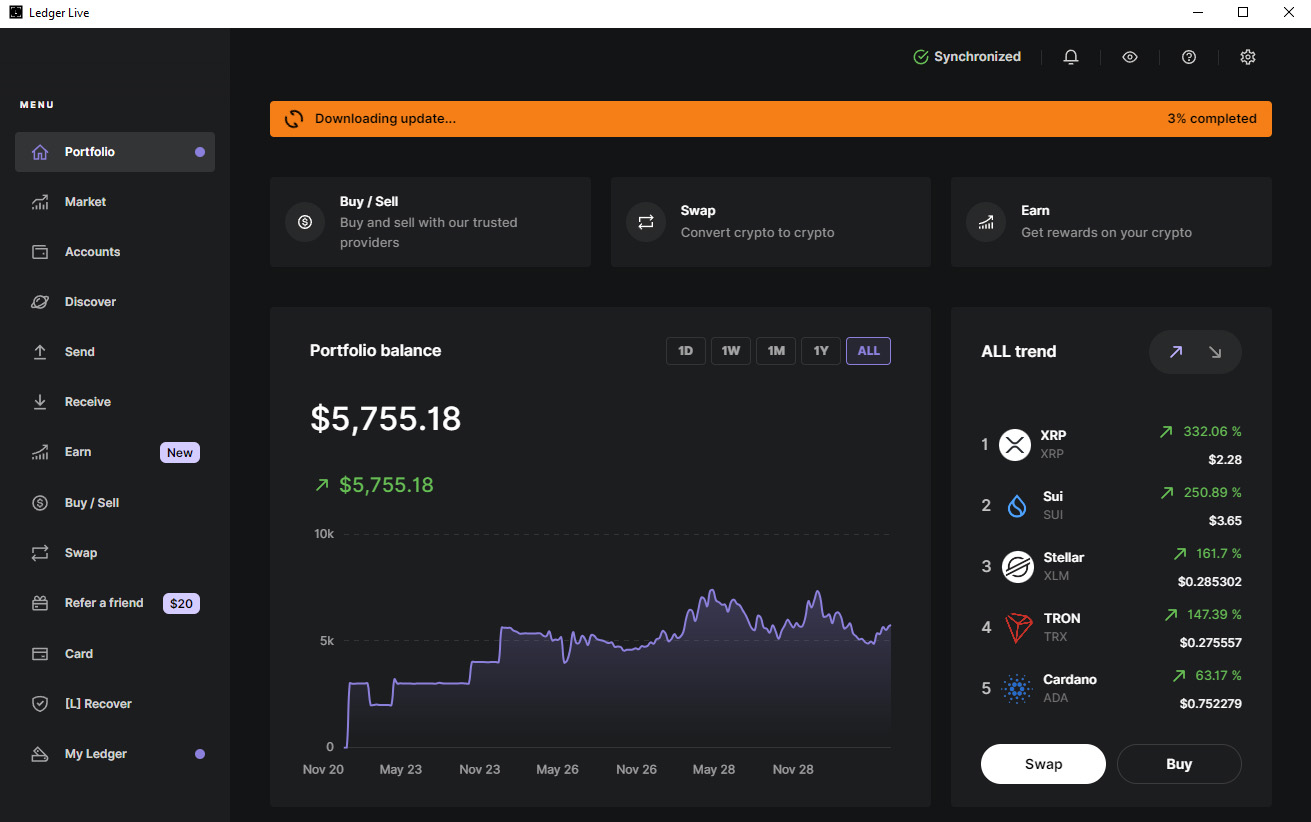Click the Stellar XLM logo
This screenshot has width=1311, height=822.
pyautogui.click(x=1017, y=567)
